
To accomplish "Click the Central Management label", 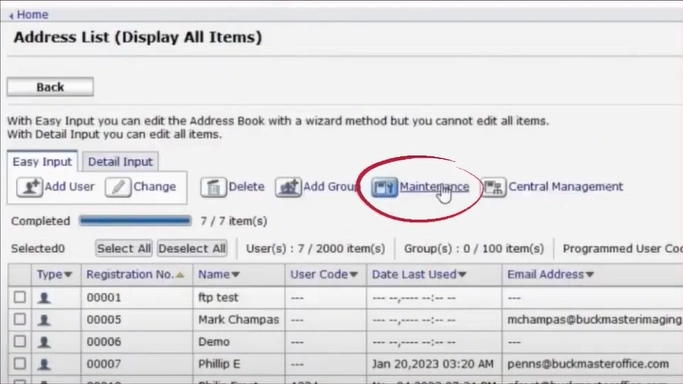I will click(x=565, y=187).
